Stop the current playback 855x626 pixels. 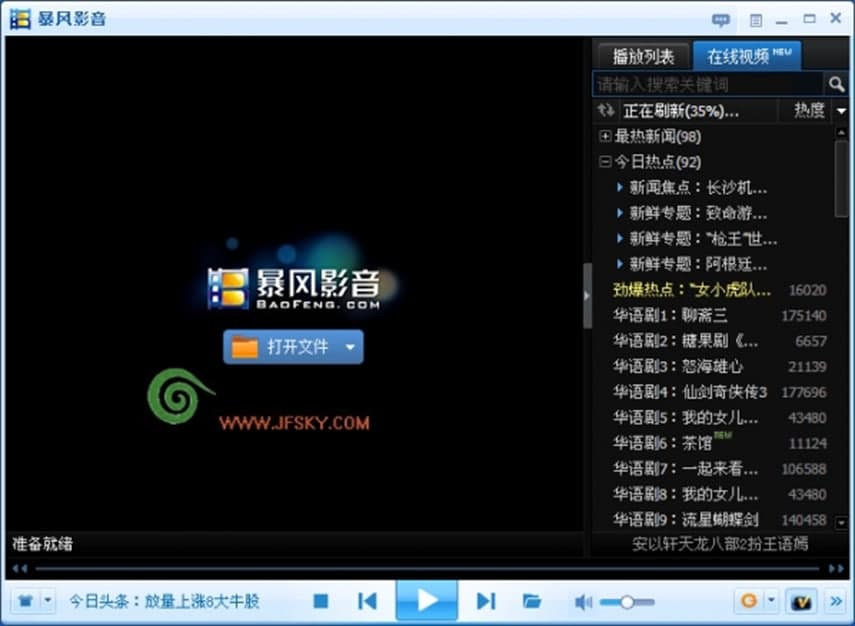320,601
